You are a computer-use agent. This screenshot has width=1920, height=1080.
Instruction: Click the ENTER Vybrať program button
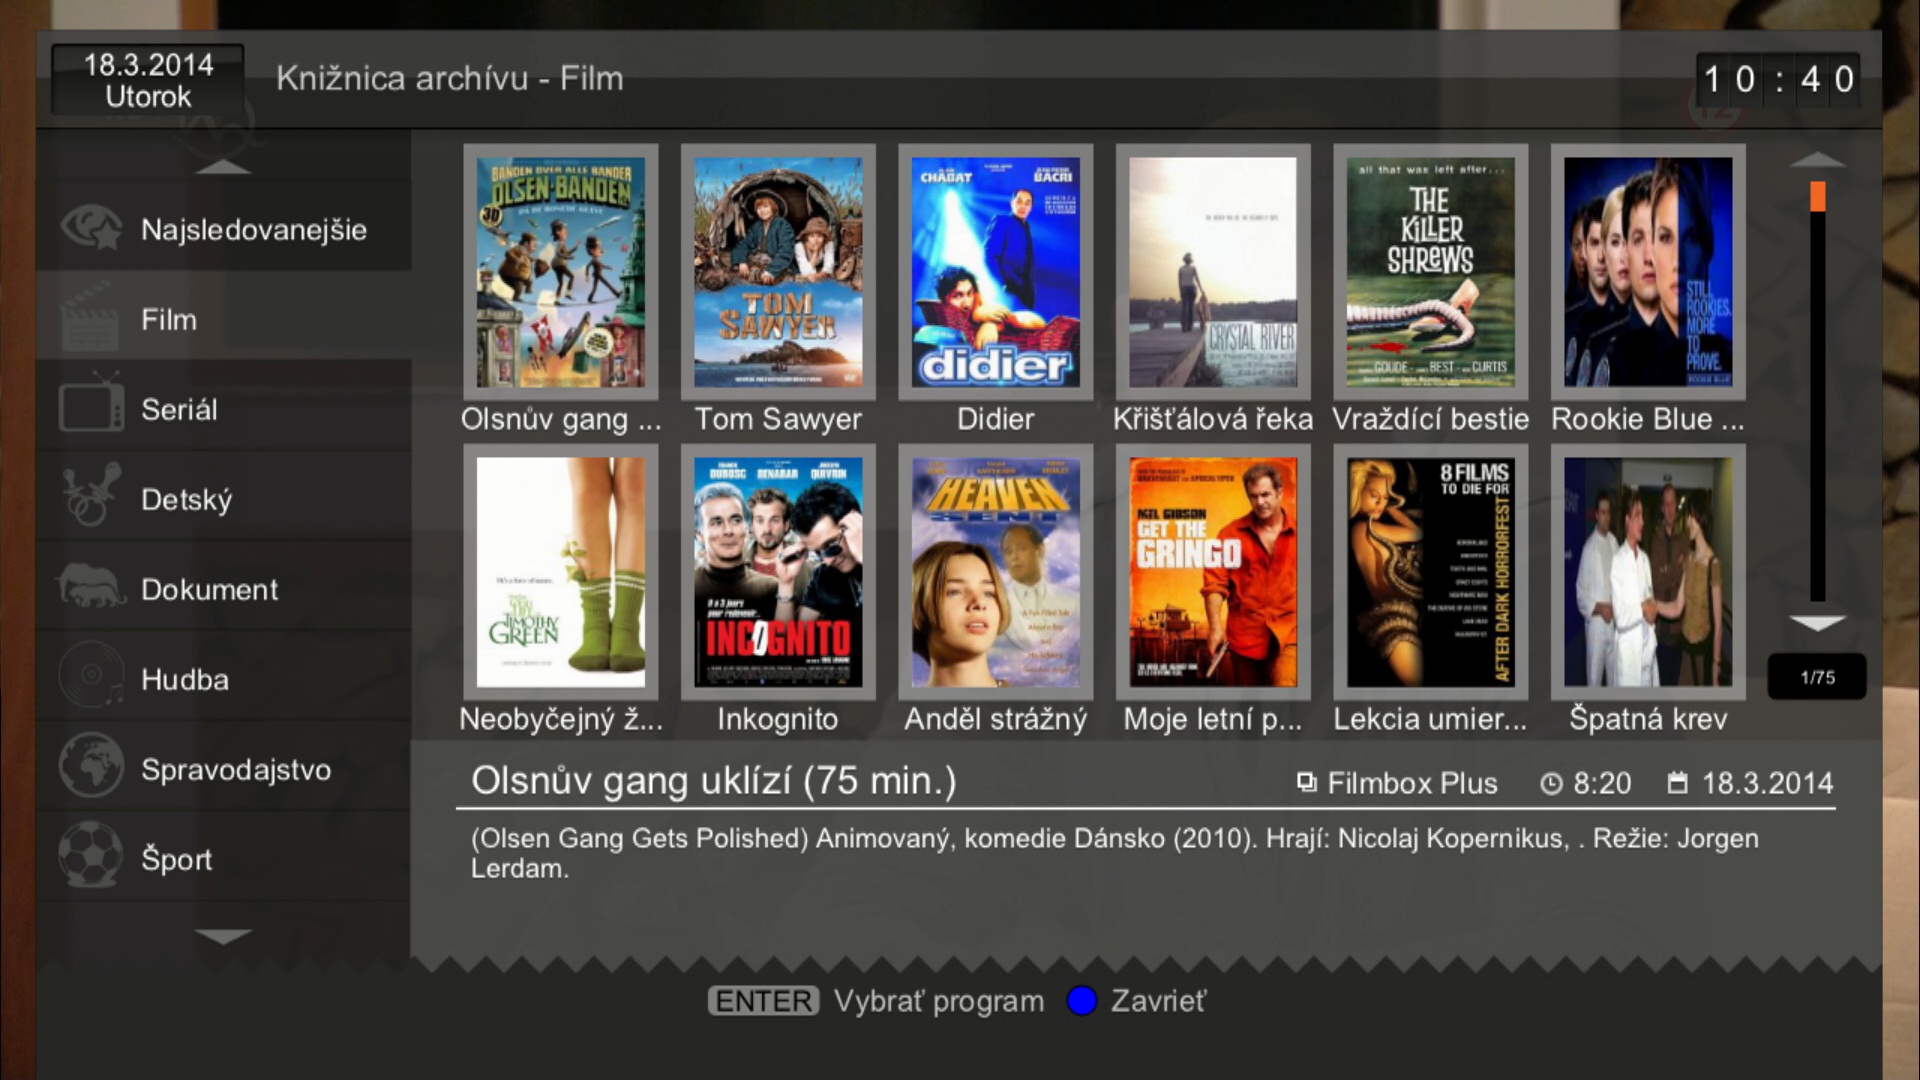(876, 1001)
